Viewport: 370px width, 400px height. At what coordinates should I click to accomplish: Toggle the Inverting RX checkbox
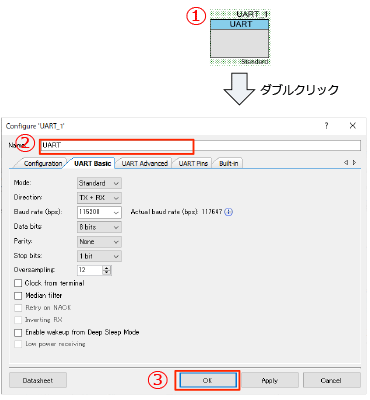click(18, 320)
